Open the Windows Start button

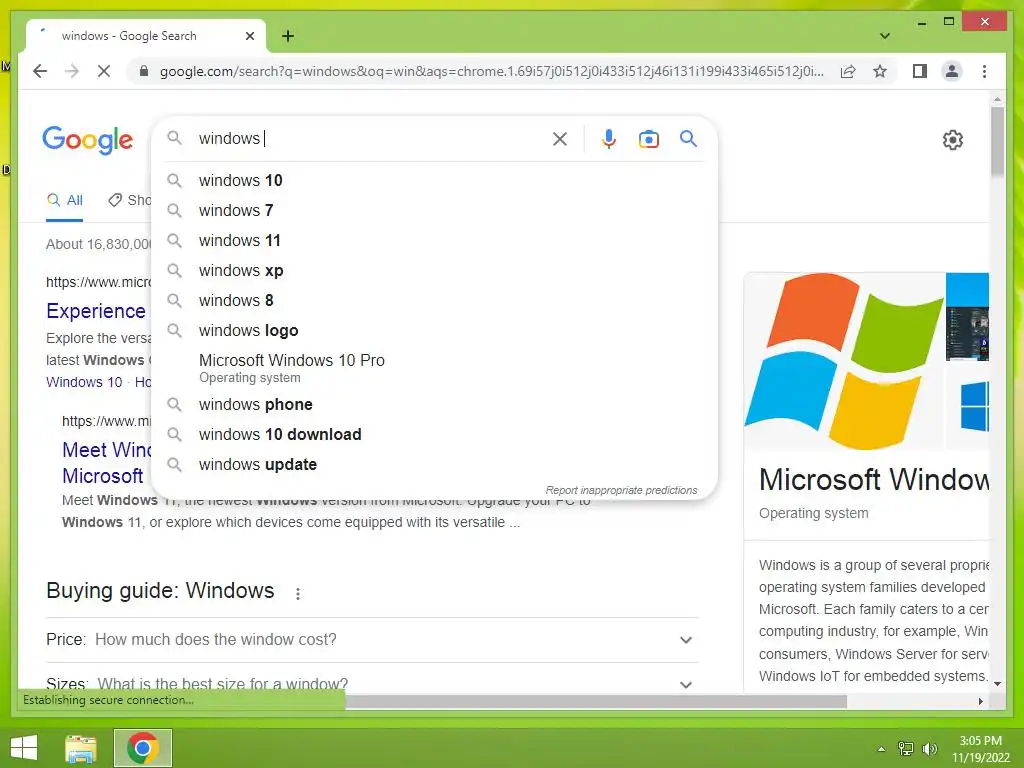[x=24, y=748]
